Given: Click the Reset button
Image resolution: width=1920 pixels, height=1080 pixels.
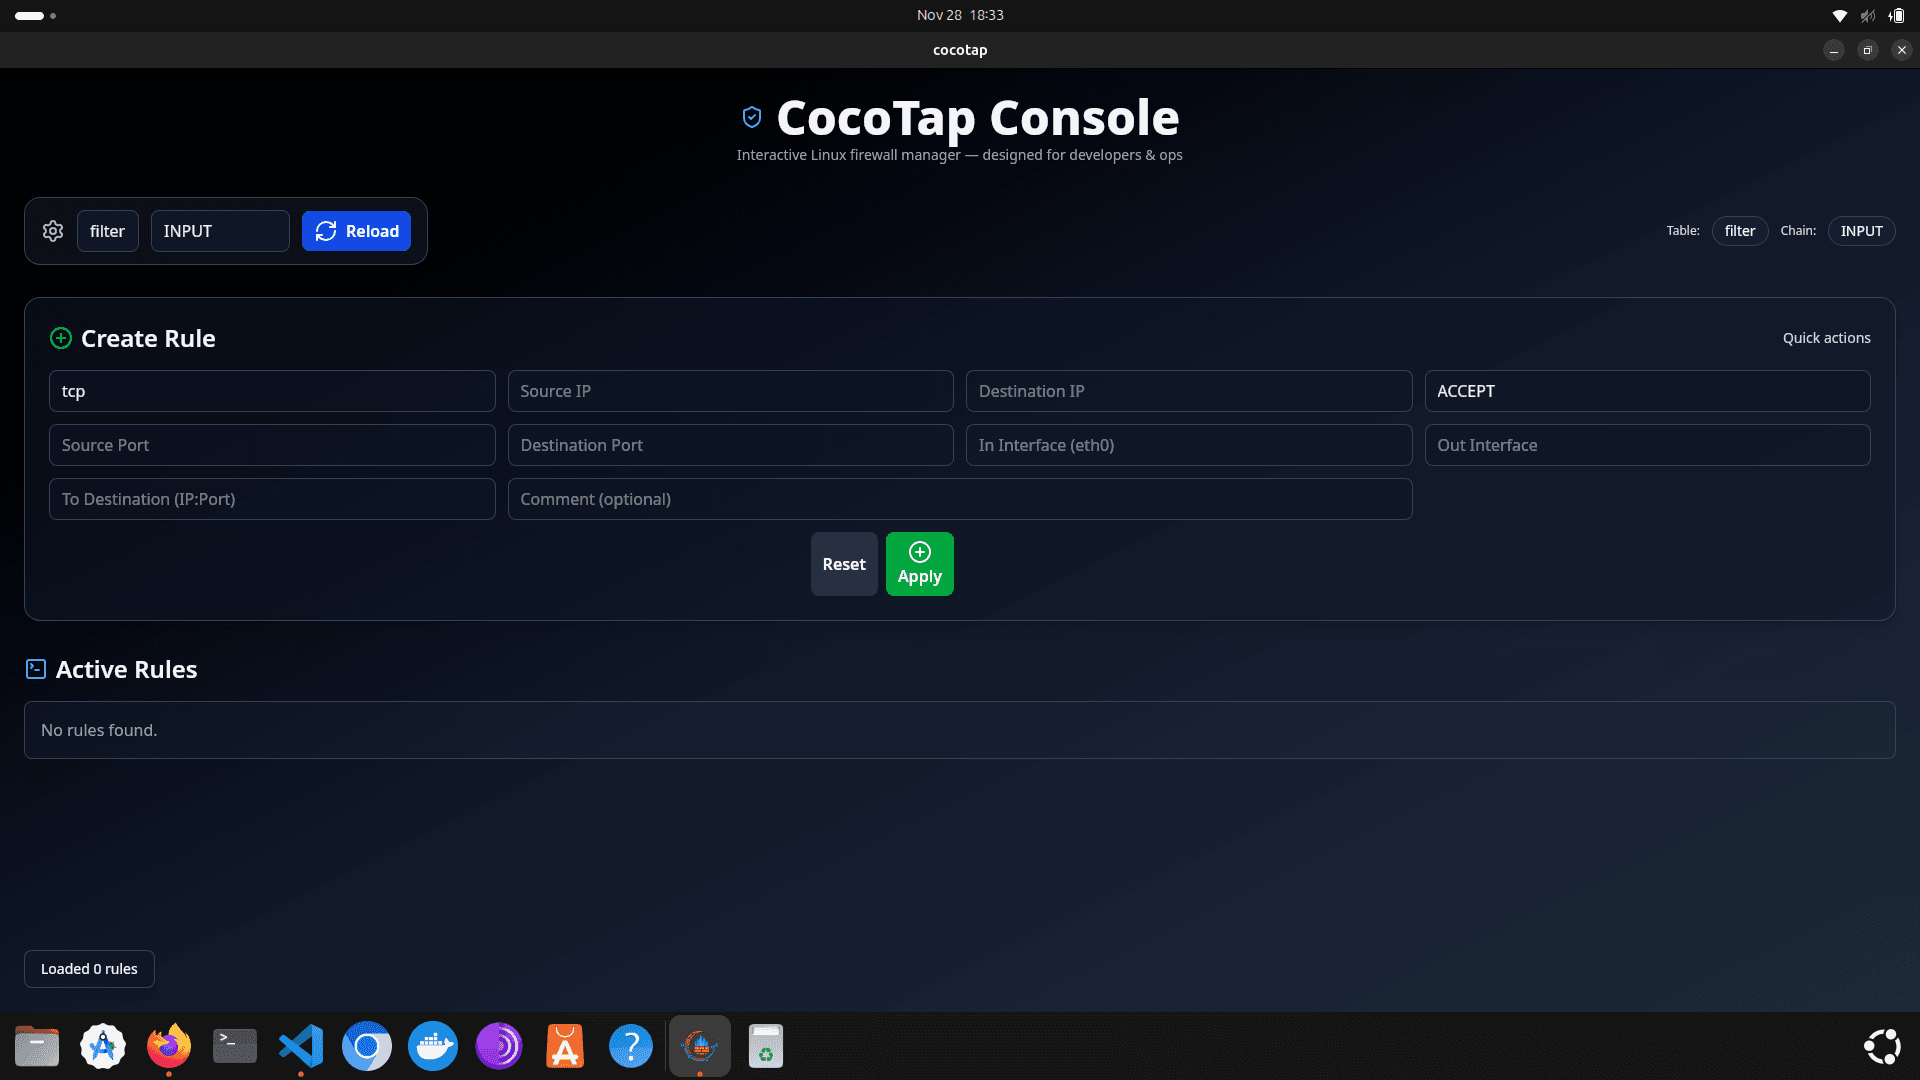Looking at the screenshot, I should (x=844, y=564).
